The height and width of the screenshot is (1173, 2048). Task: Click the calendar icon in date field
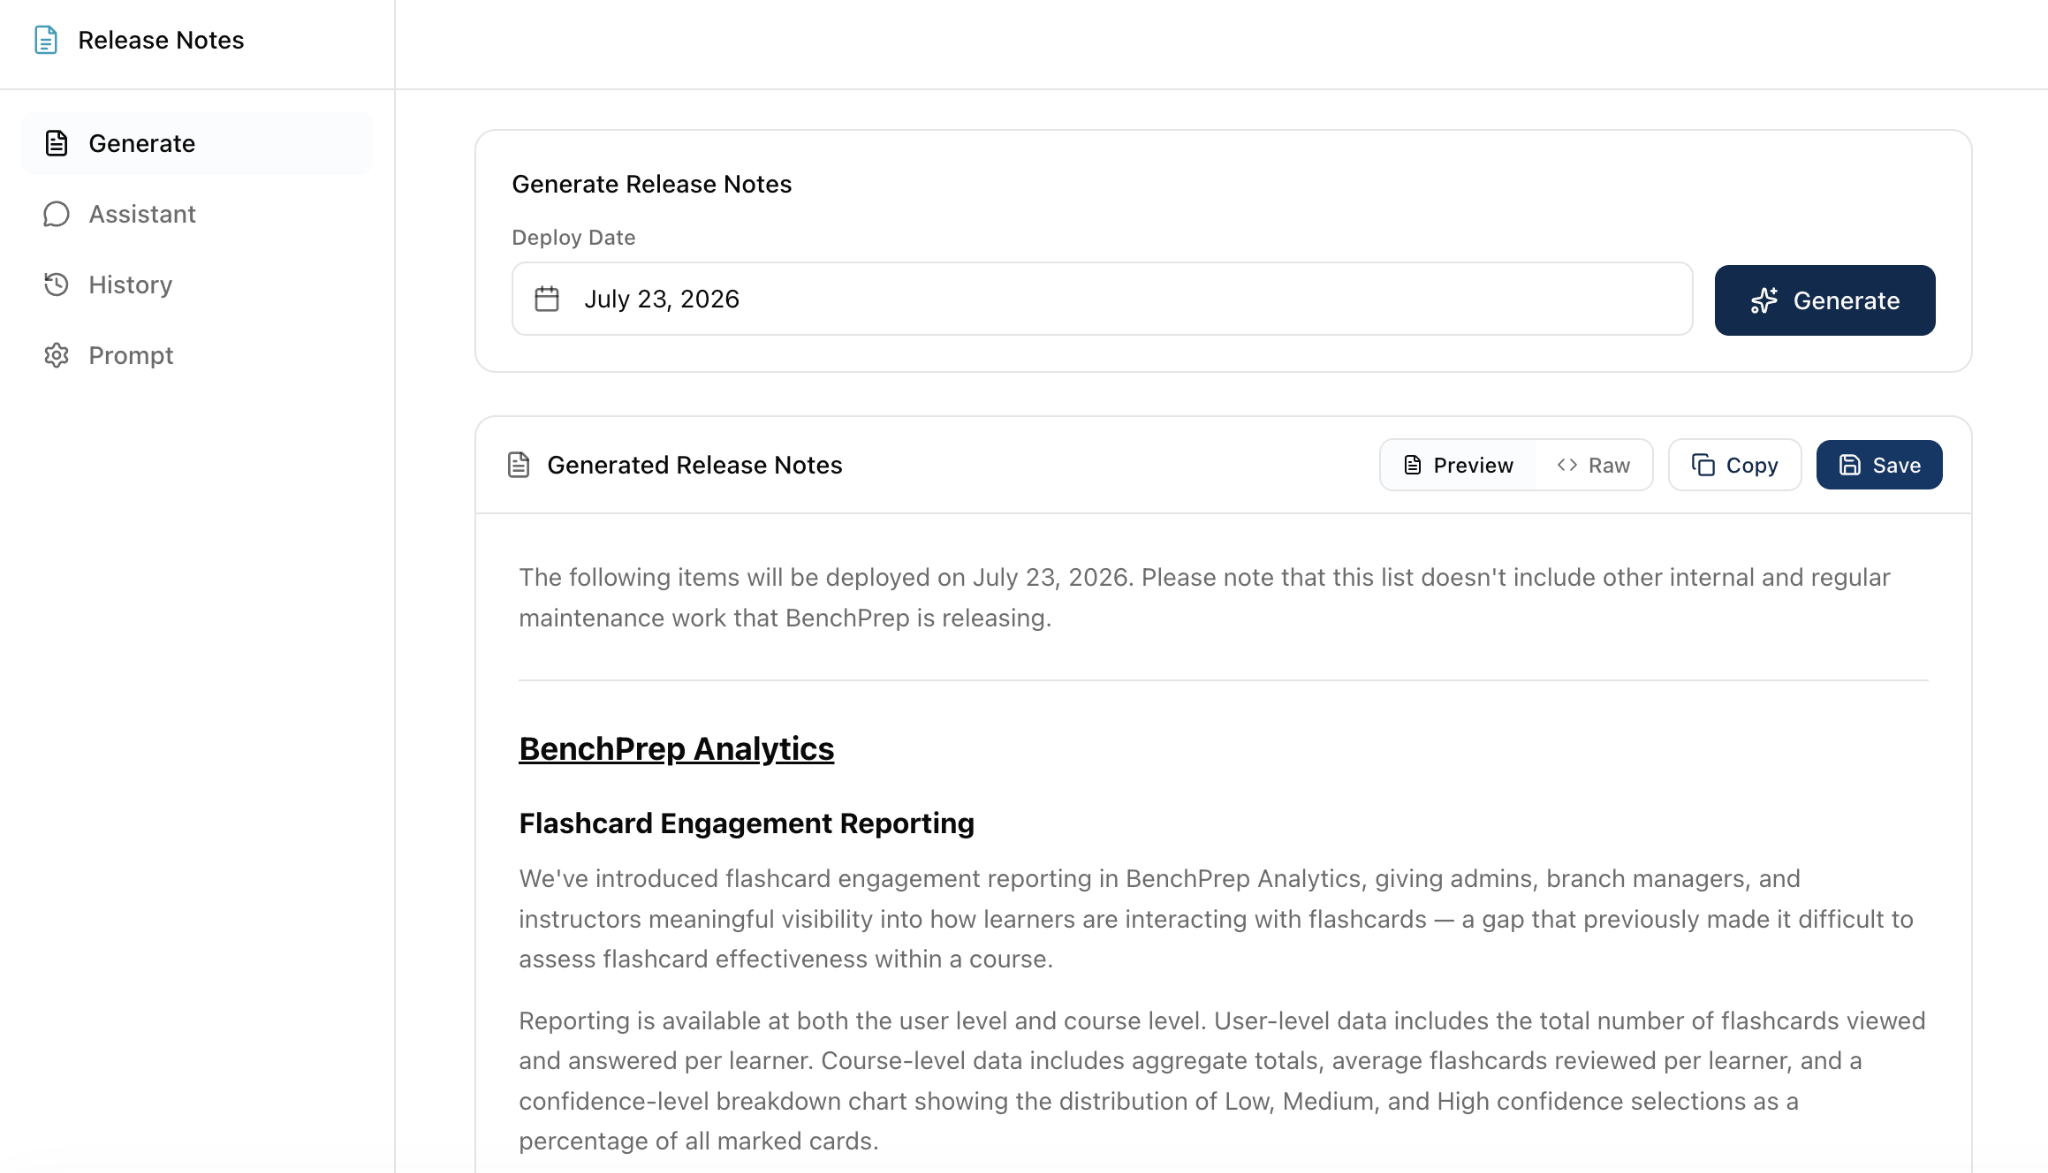click(x=547, y=299)
